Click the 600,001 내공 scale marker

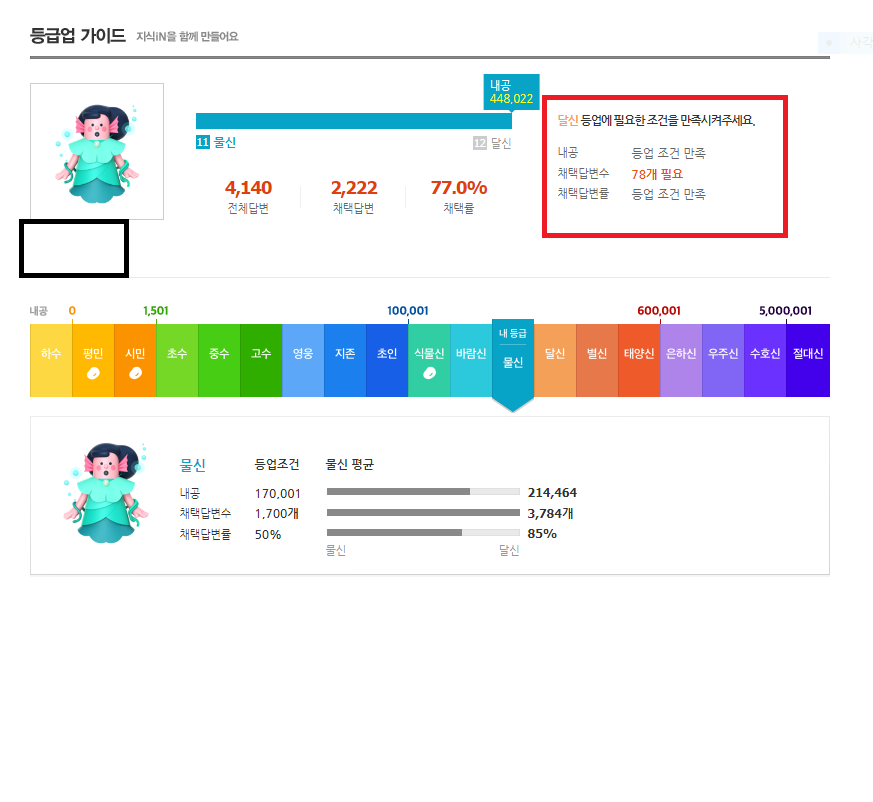pos(659,311)
